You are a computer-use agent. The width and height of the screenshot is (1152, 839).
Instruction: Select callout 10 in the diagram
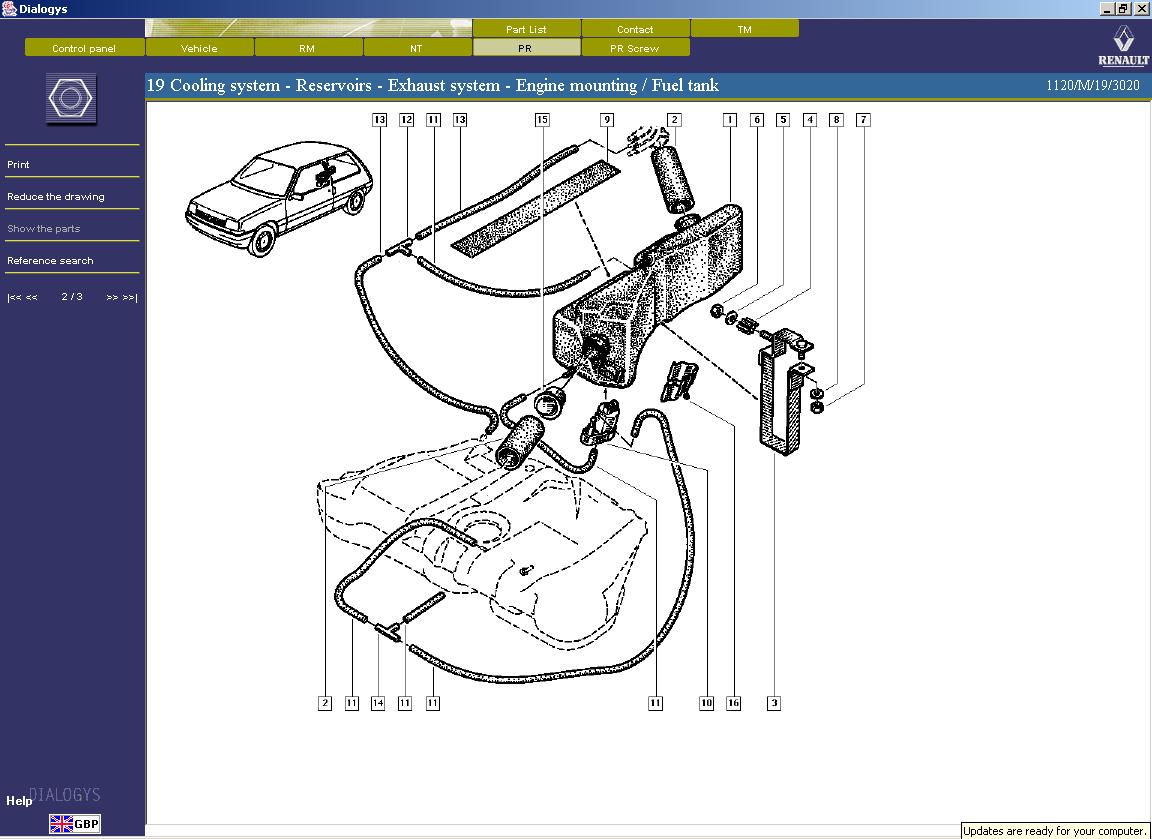tap(706, 703)
